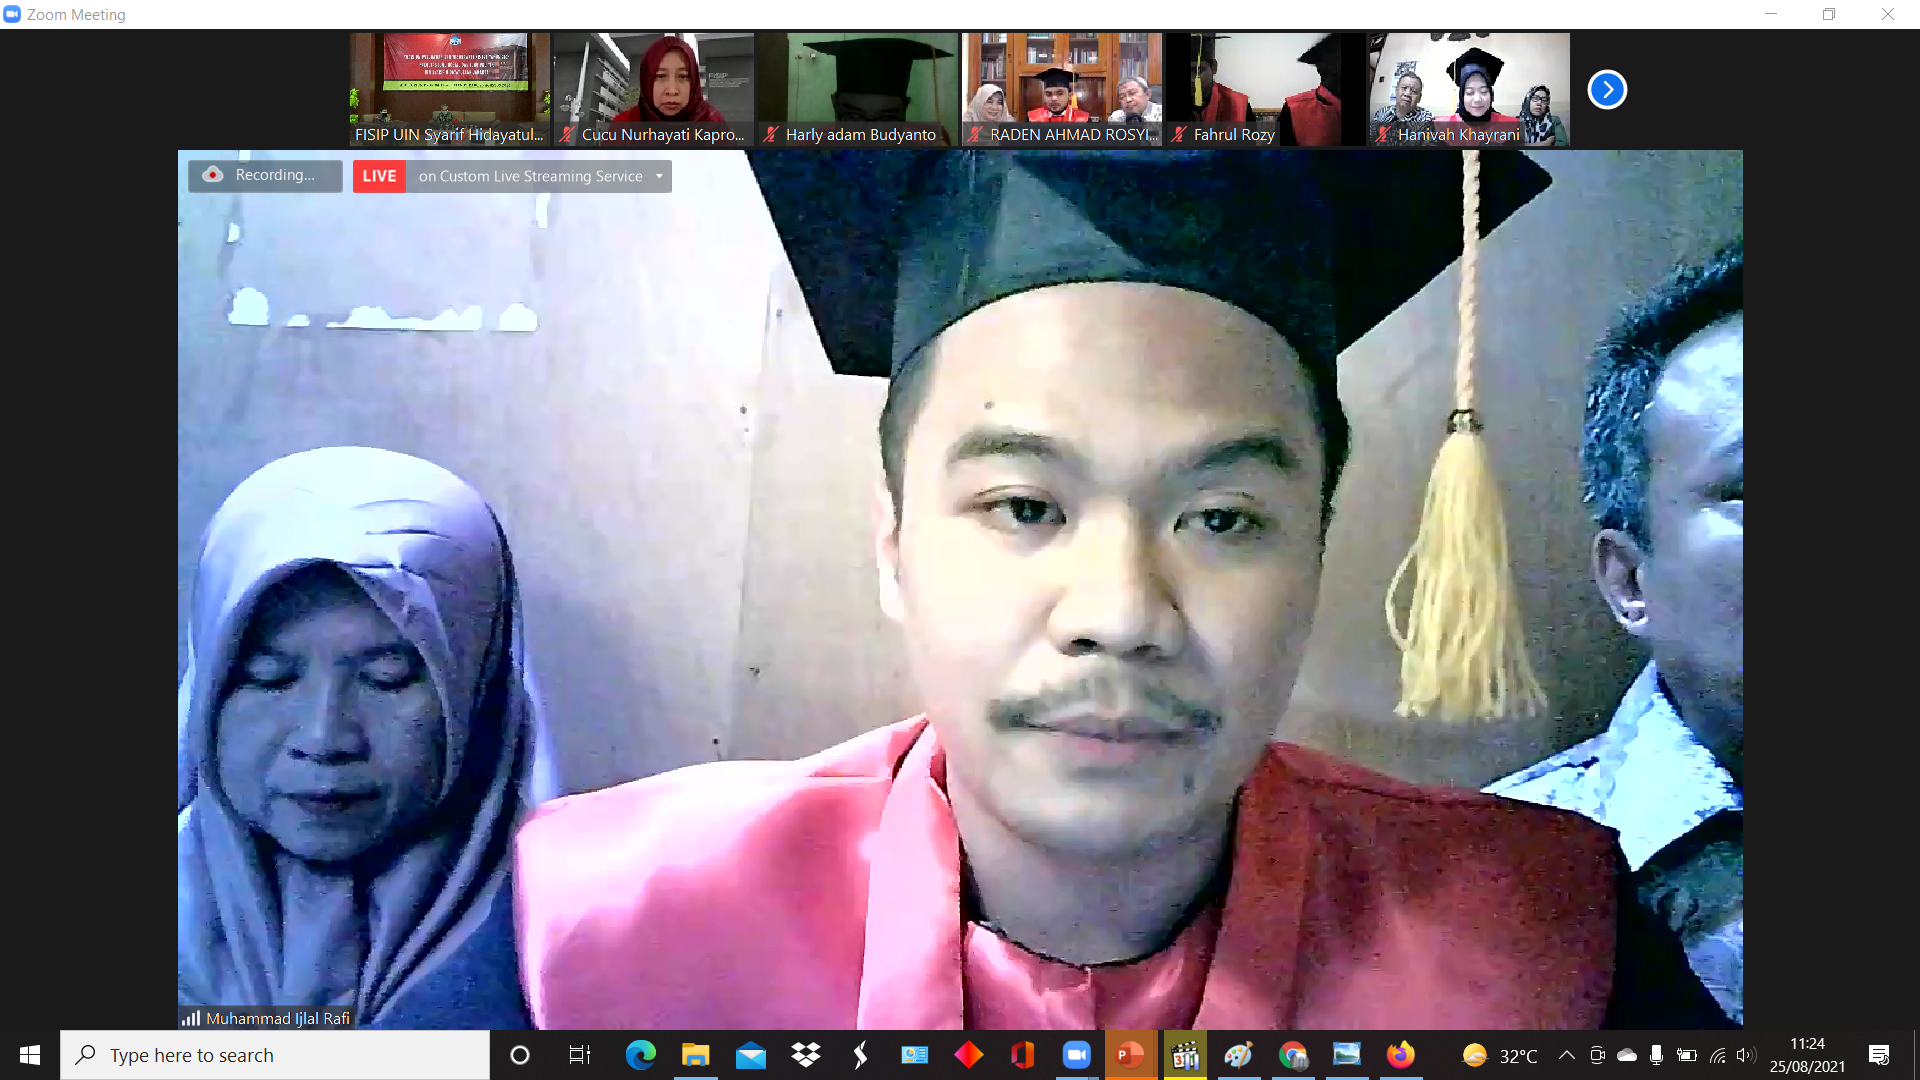Switch to Firefox in the taskbar

click(x=1401, y=1055)
